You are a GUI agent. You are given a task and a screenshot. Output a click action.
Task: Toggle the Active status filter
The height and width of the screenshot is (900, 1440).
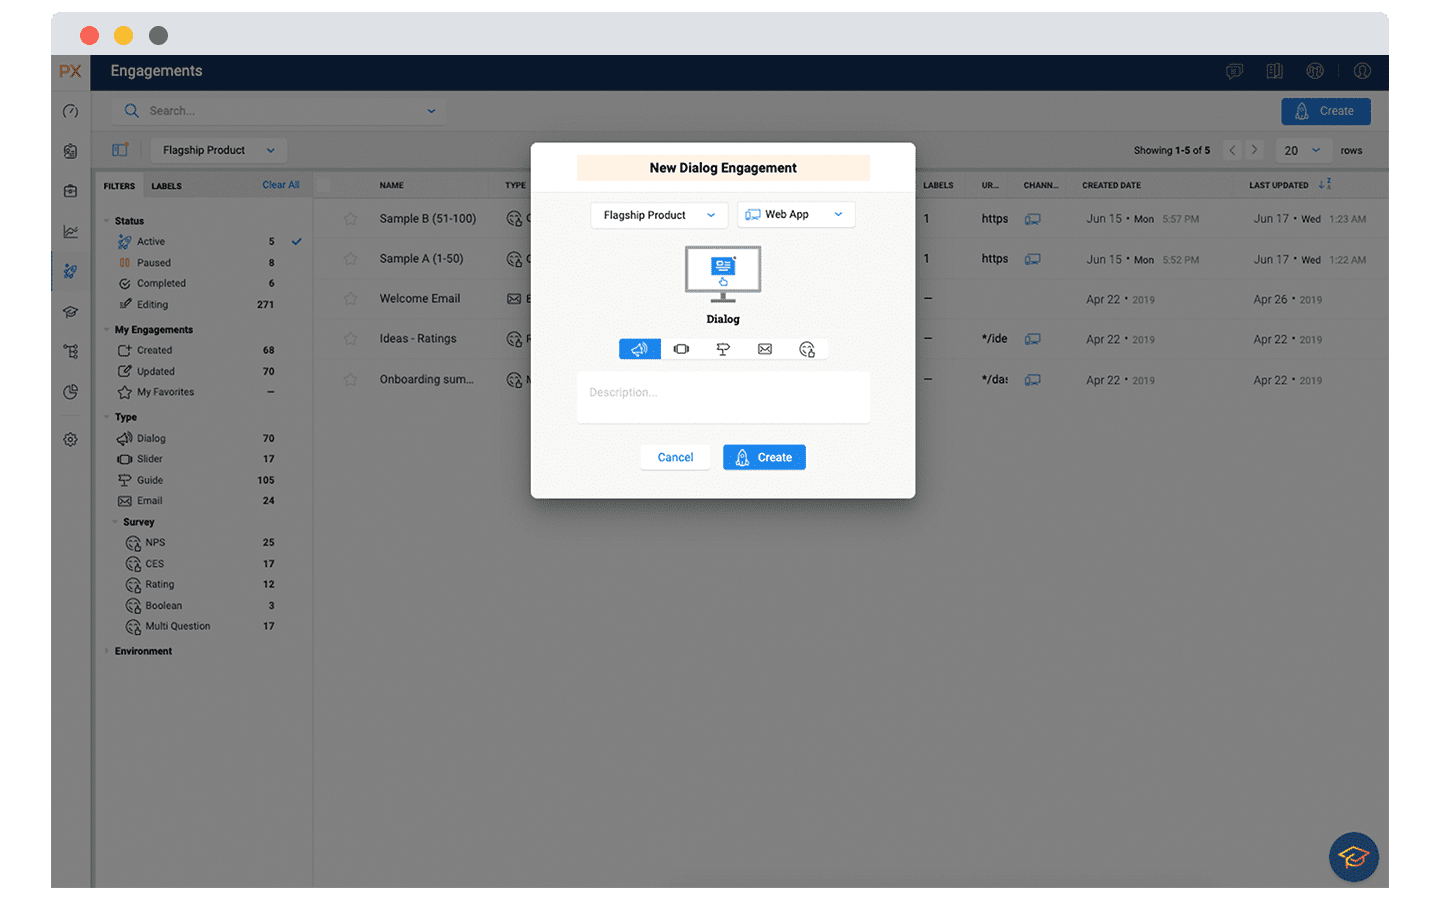[151, 242]
